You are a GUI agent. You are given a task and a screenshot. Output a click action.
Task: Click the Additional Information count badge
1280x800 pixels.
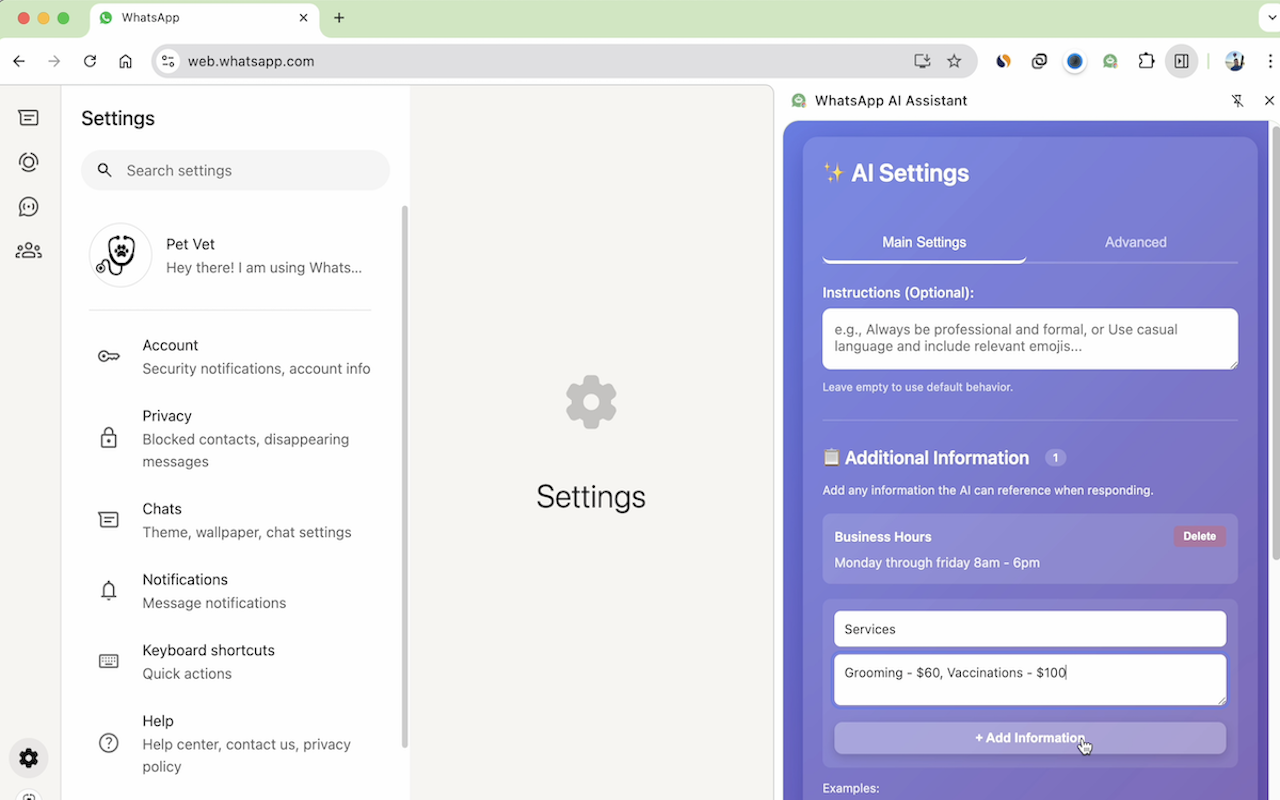point(1055,458)
